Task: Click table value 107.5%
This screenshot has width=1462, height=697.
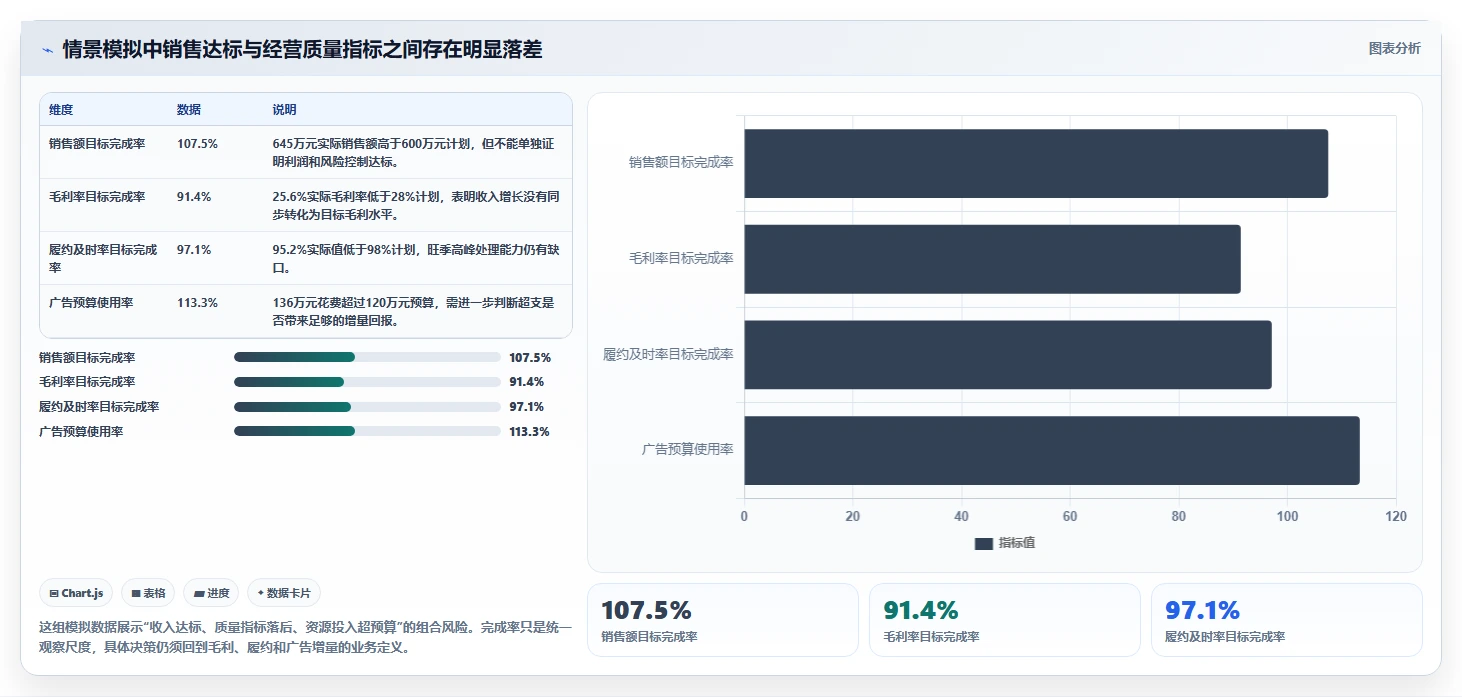Action: tap(197, 144)
